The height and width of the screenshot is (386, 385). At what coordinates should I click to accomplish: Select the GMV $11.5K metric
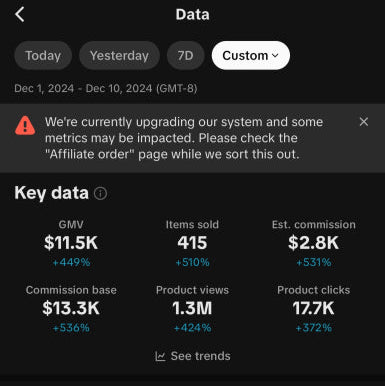(x=71, y=243)
